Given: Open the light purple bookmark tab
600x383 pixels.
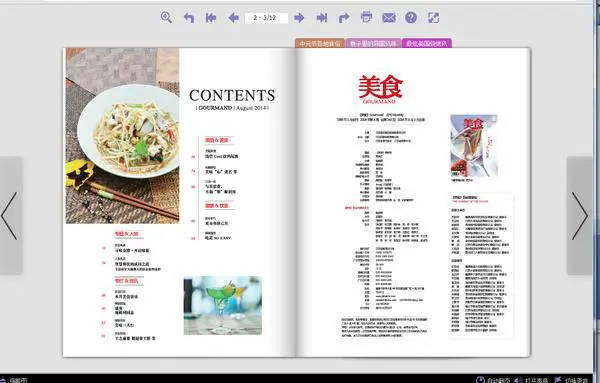Looking at the screenshot, I should pos(373,43).
